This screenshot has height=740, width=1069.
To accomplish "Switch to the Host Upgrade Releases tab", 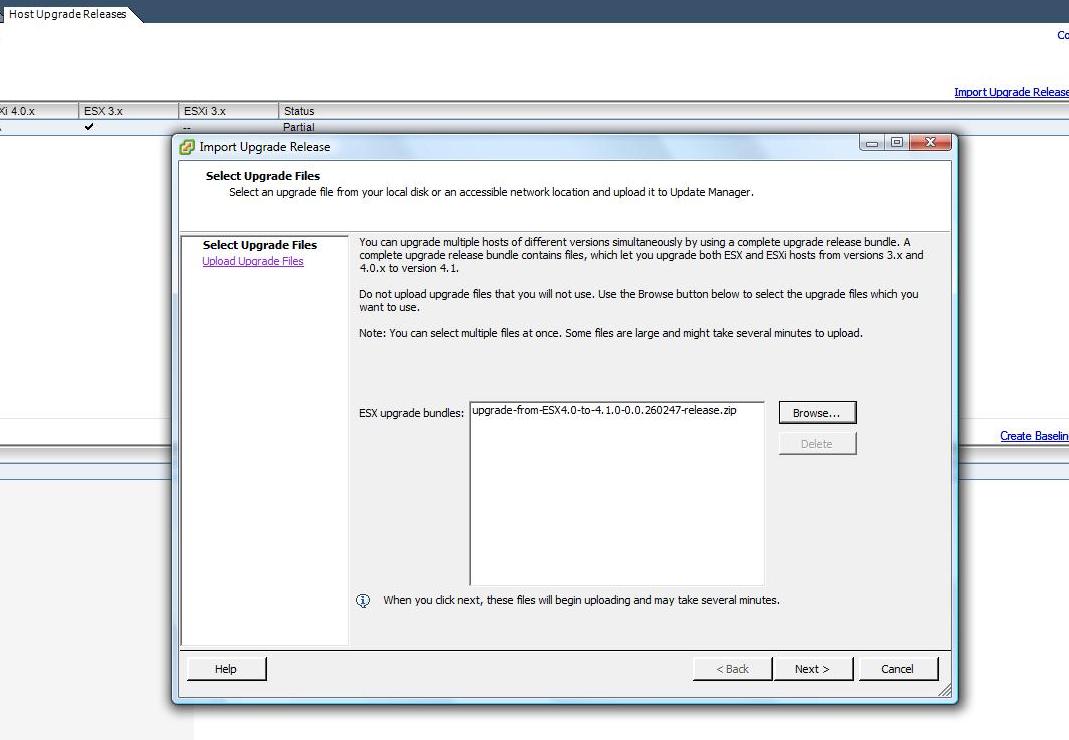I will 67,14.
